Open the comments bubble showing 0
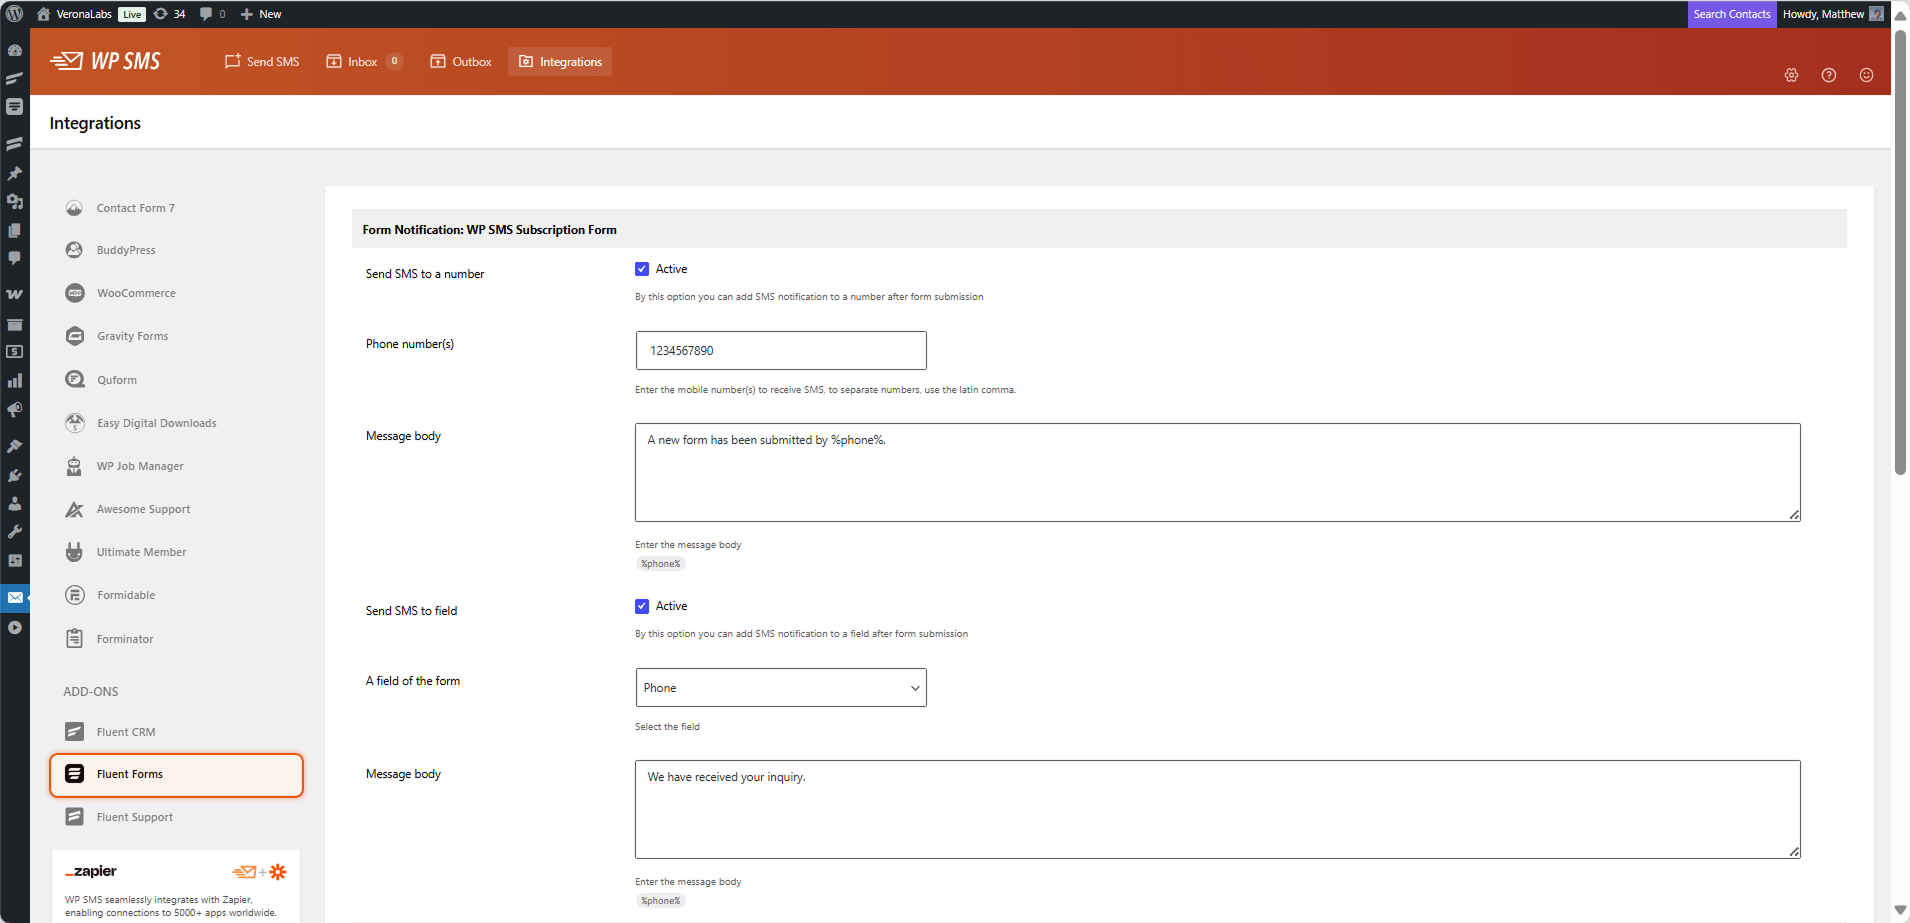 pos(212,14)
